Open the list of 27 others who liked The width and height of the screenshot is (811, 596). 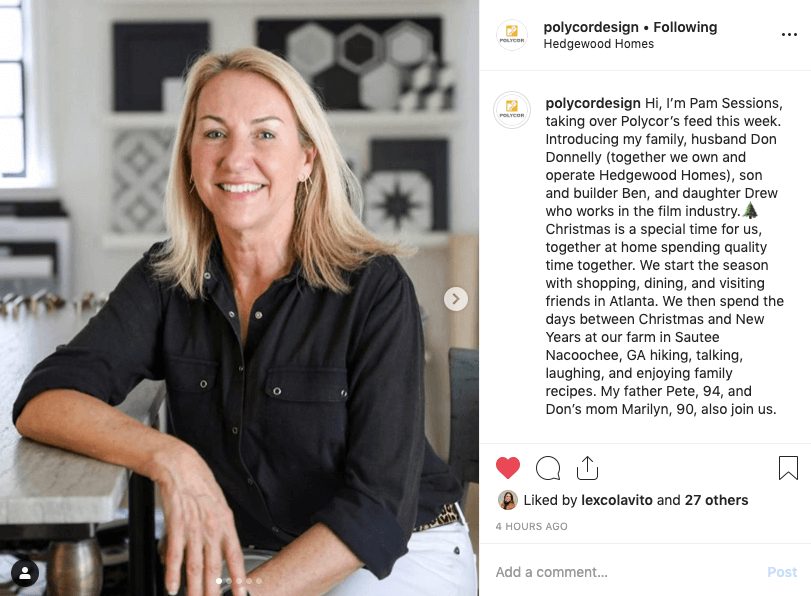point(716,500)
